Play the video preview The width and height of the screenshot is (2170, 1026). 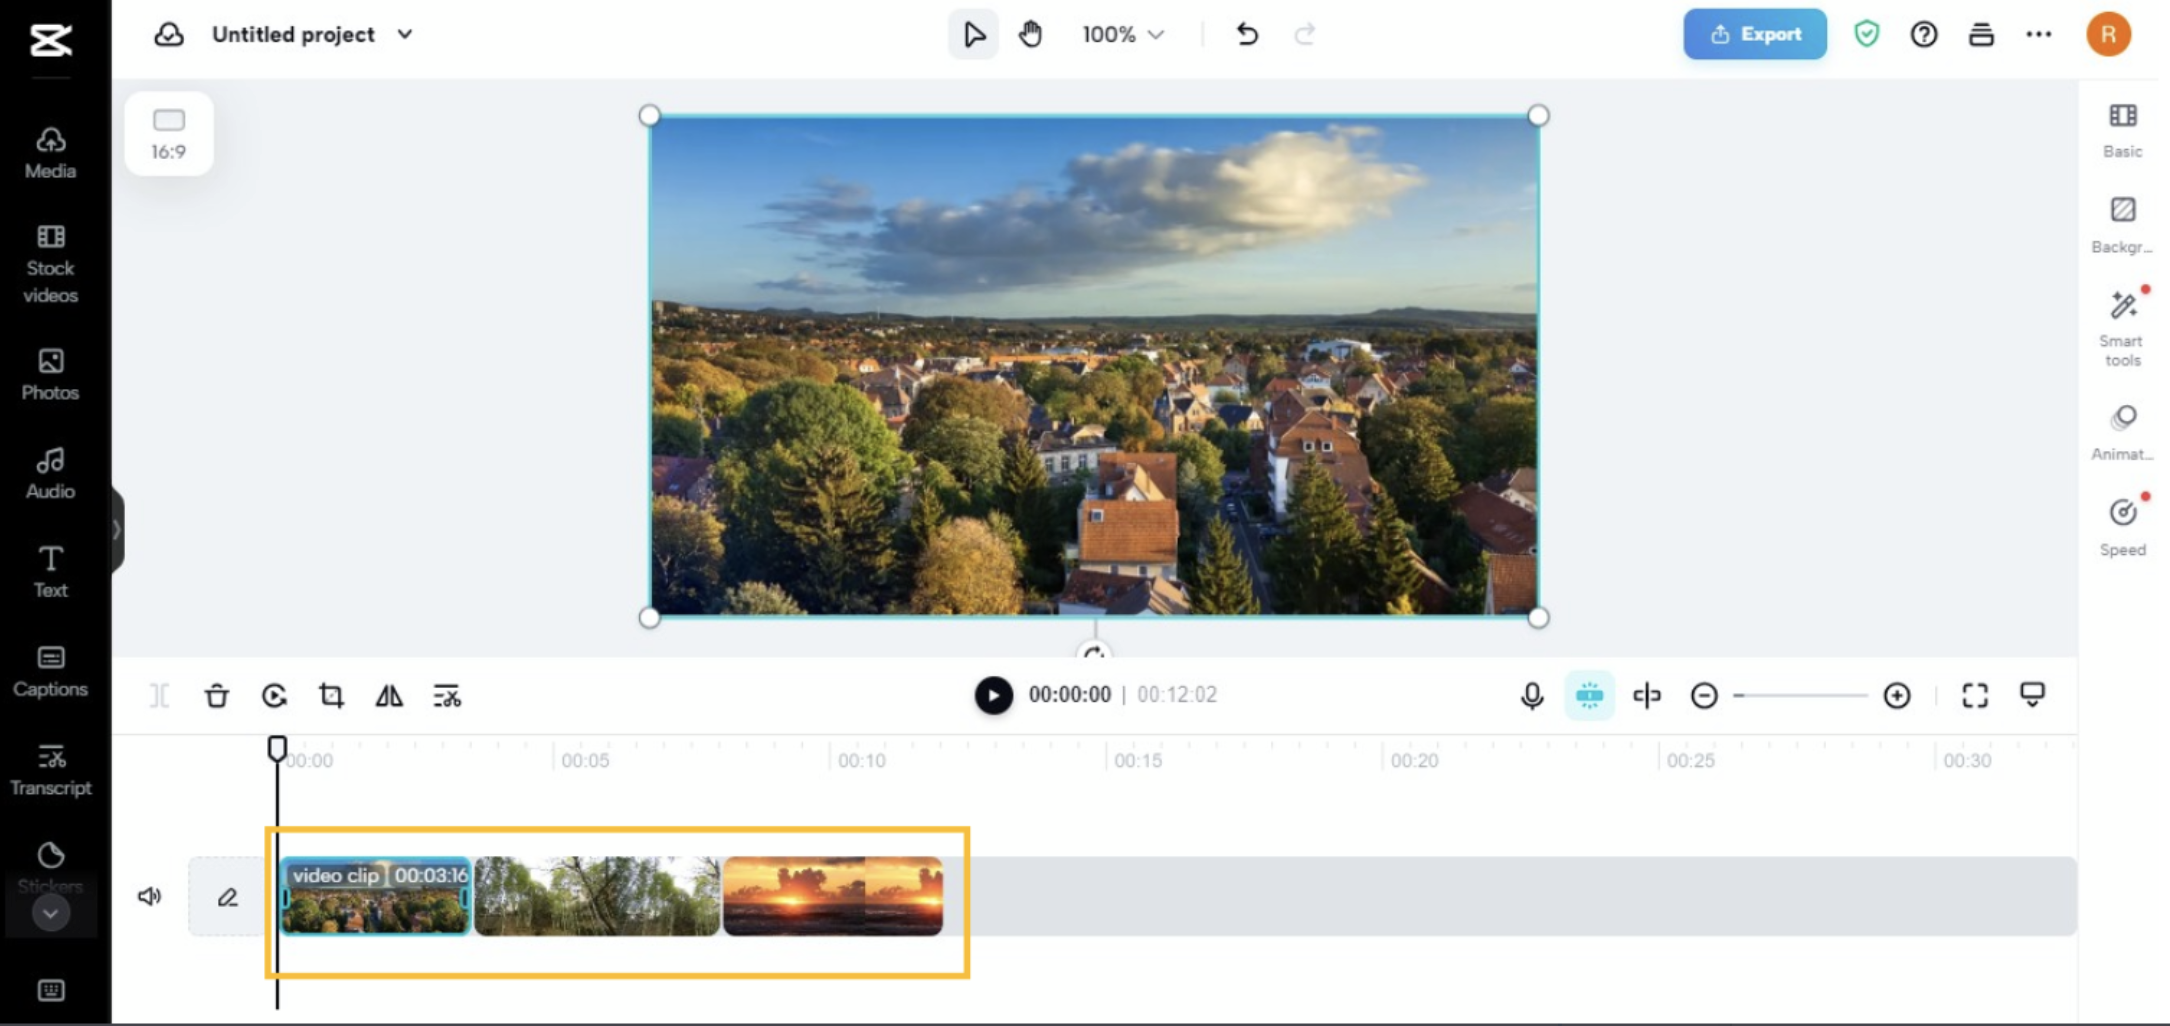993,695
